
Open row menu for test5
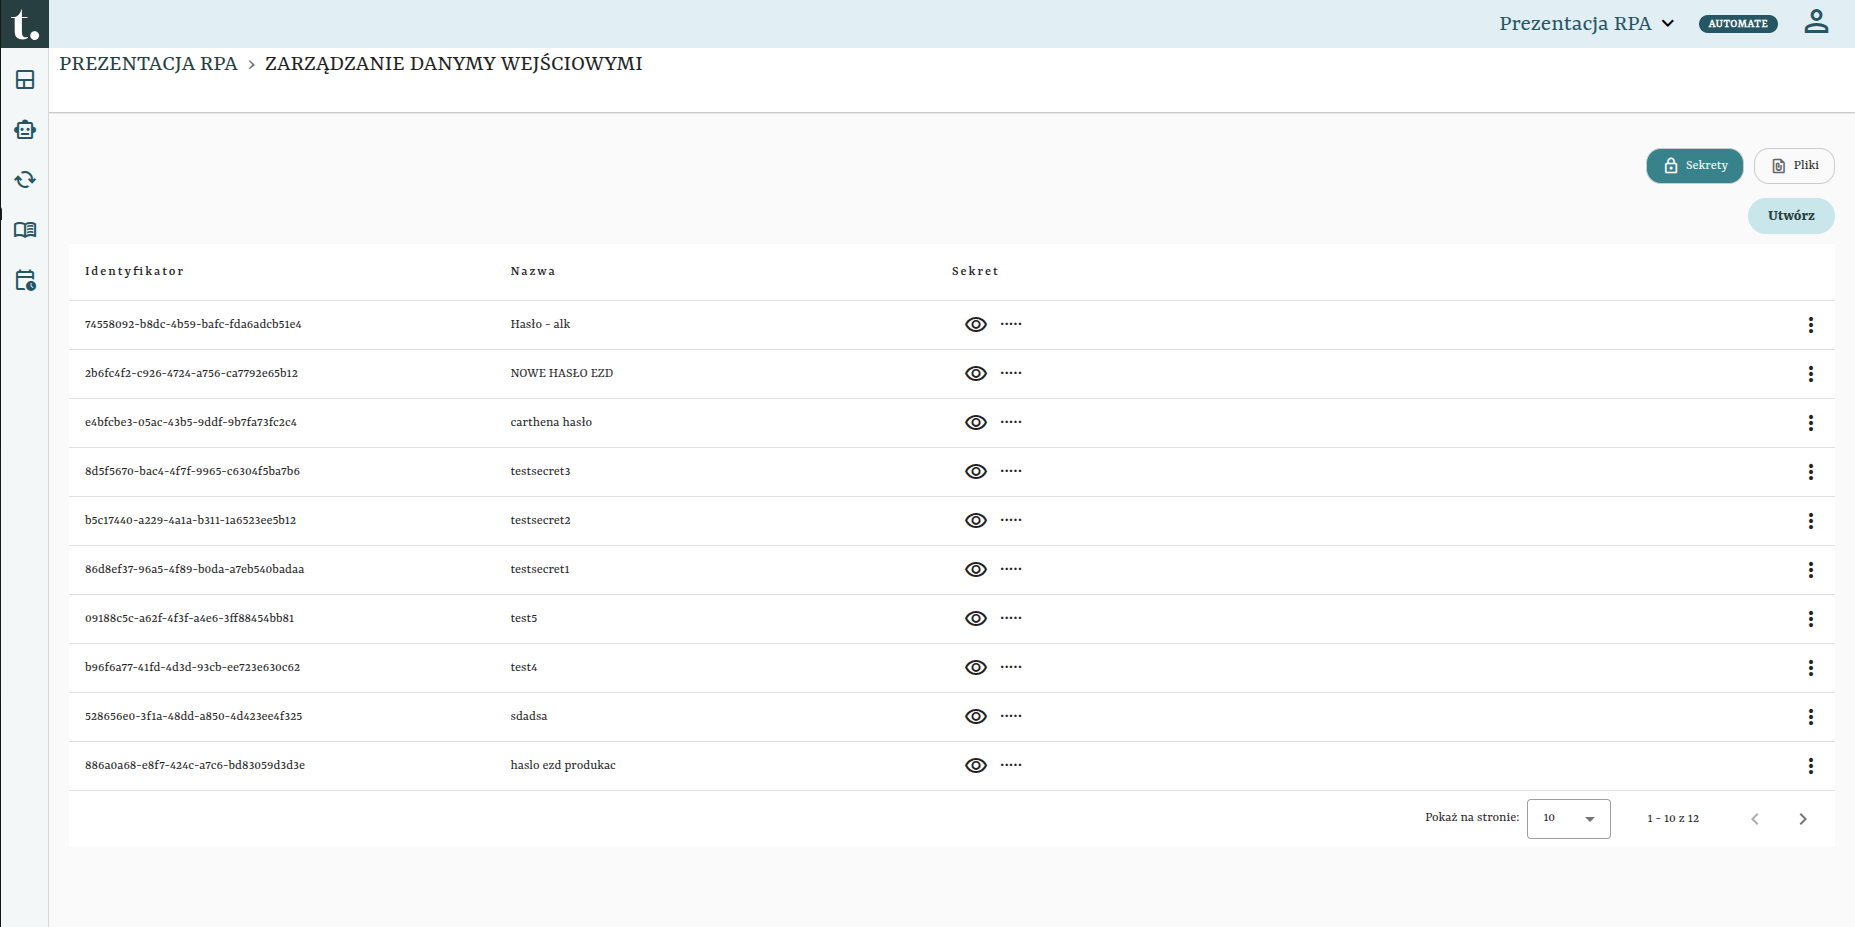pos(1810,619)
